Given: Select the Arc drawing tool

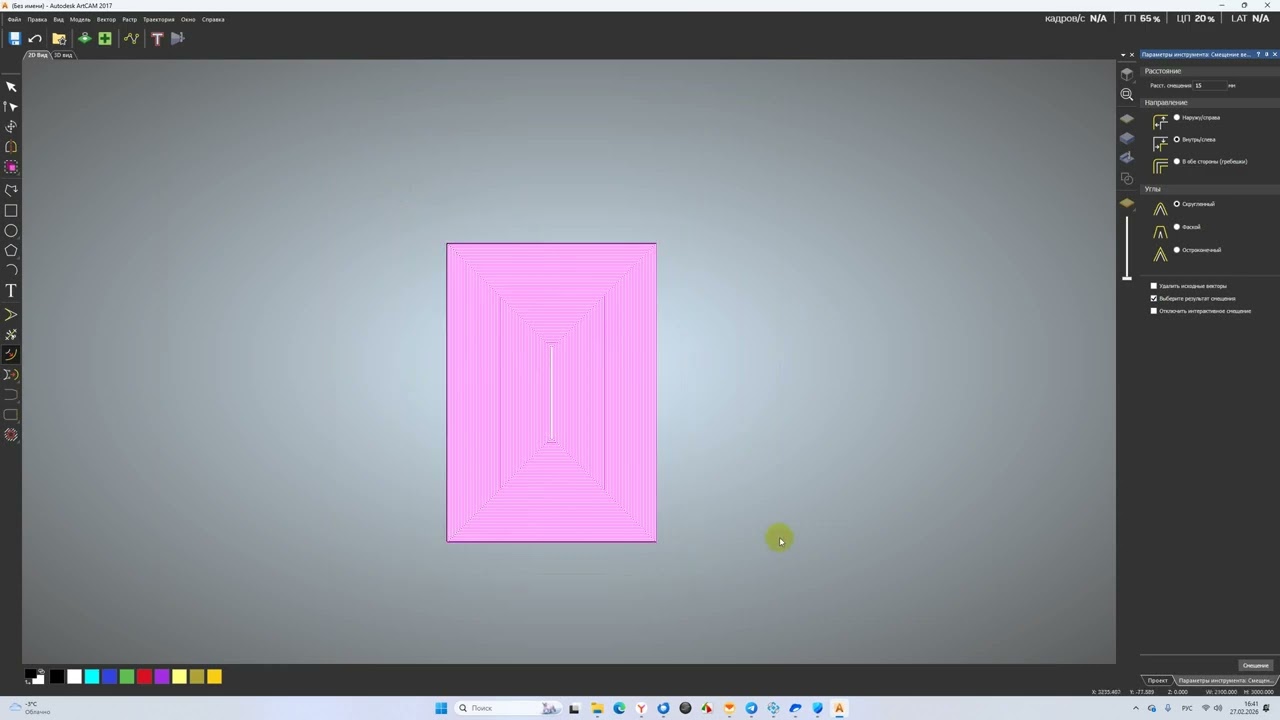Looking at the screenshot, I should click(x=11, y=269).
